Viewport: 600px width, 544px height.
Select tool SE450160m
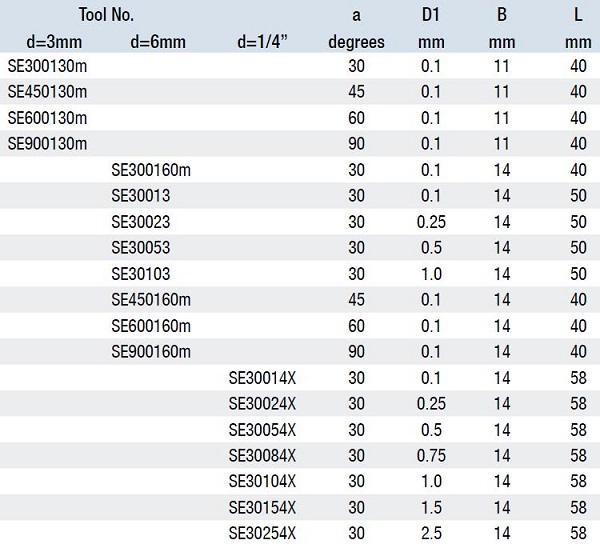[x=152, y=299]
